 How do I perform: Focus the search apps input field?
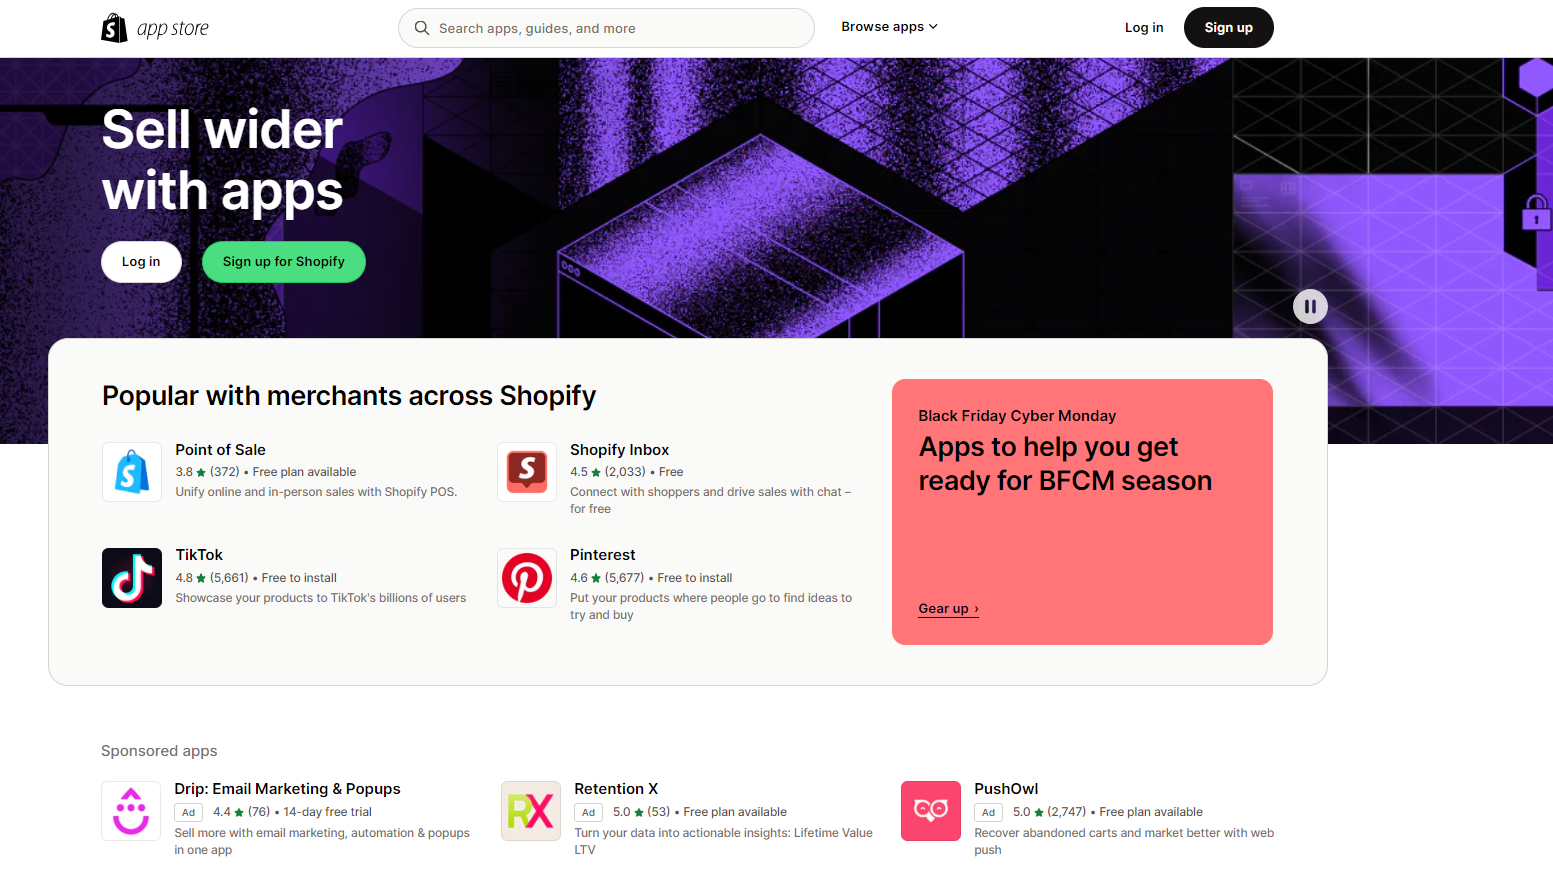click(606, 28)
